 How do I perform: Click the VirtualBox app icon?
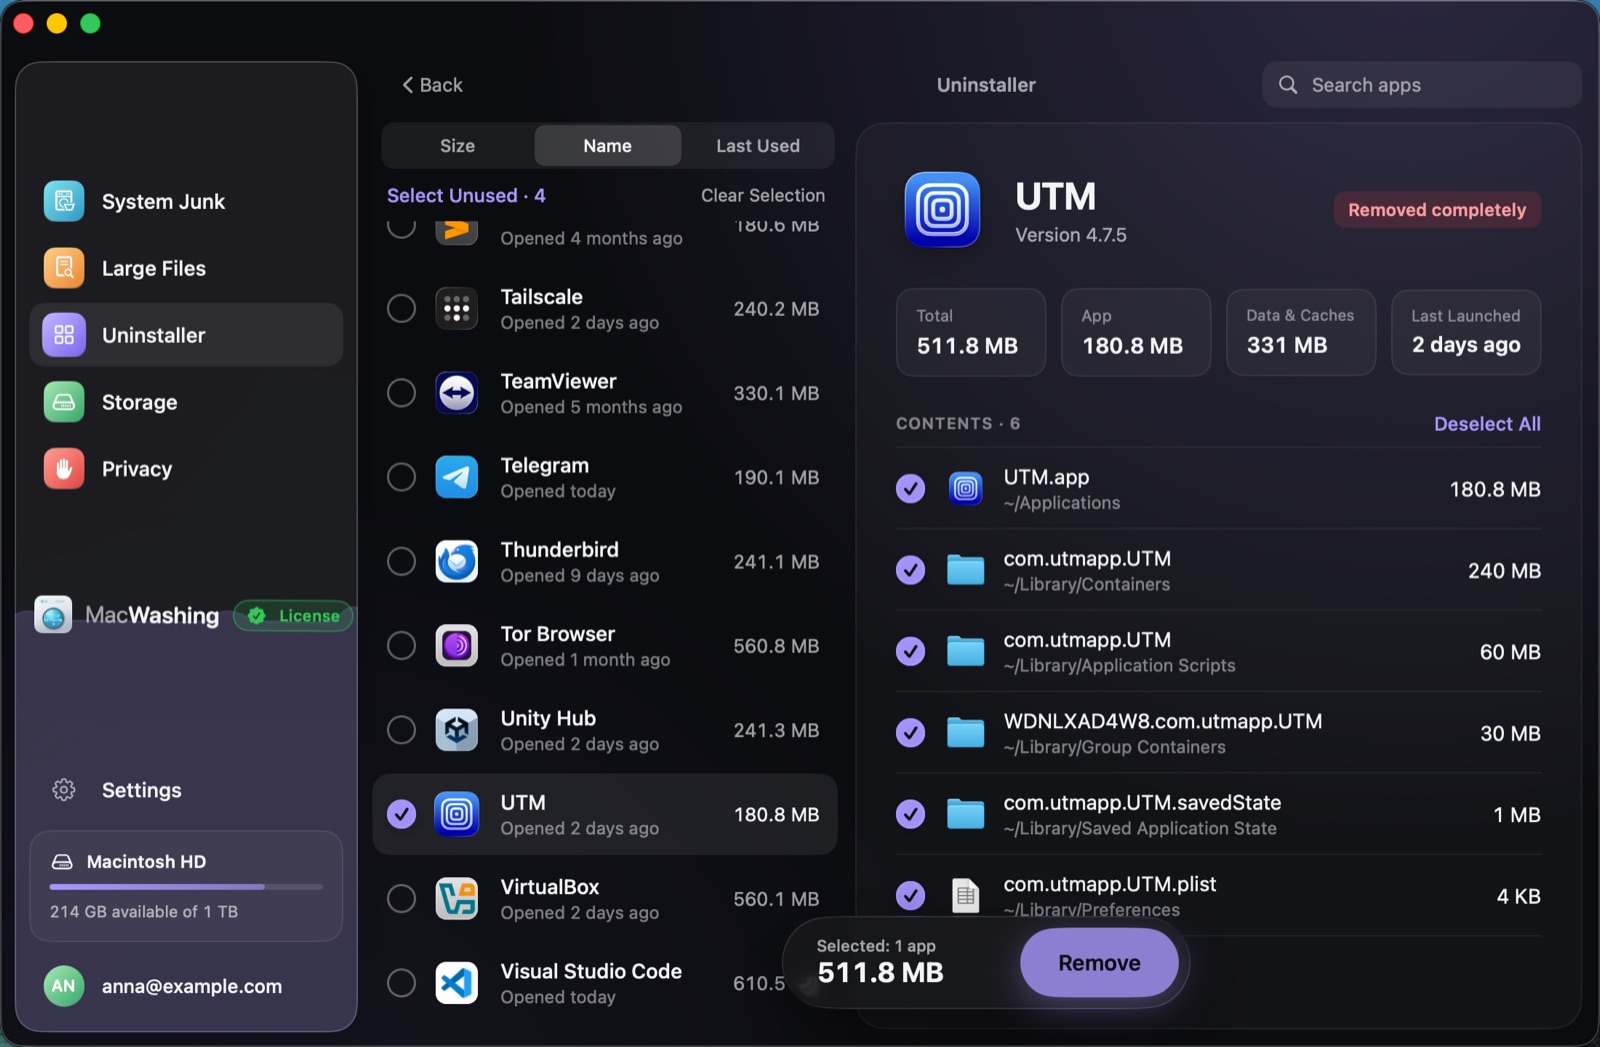click(x=457, y=899)
